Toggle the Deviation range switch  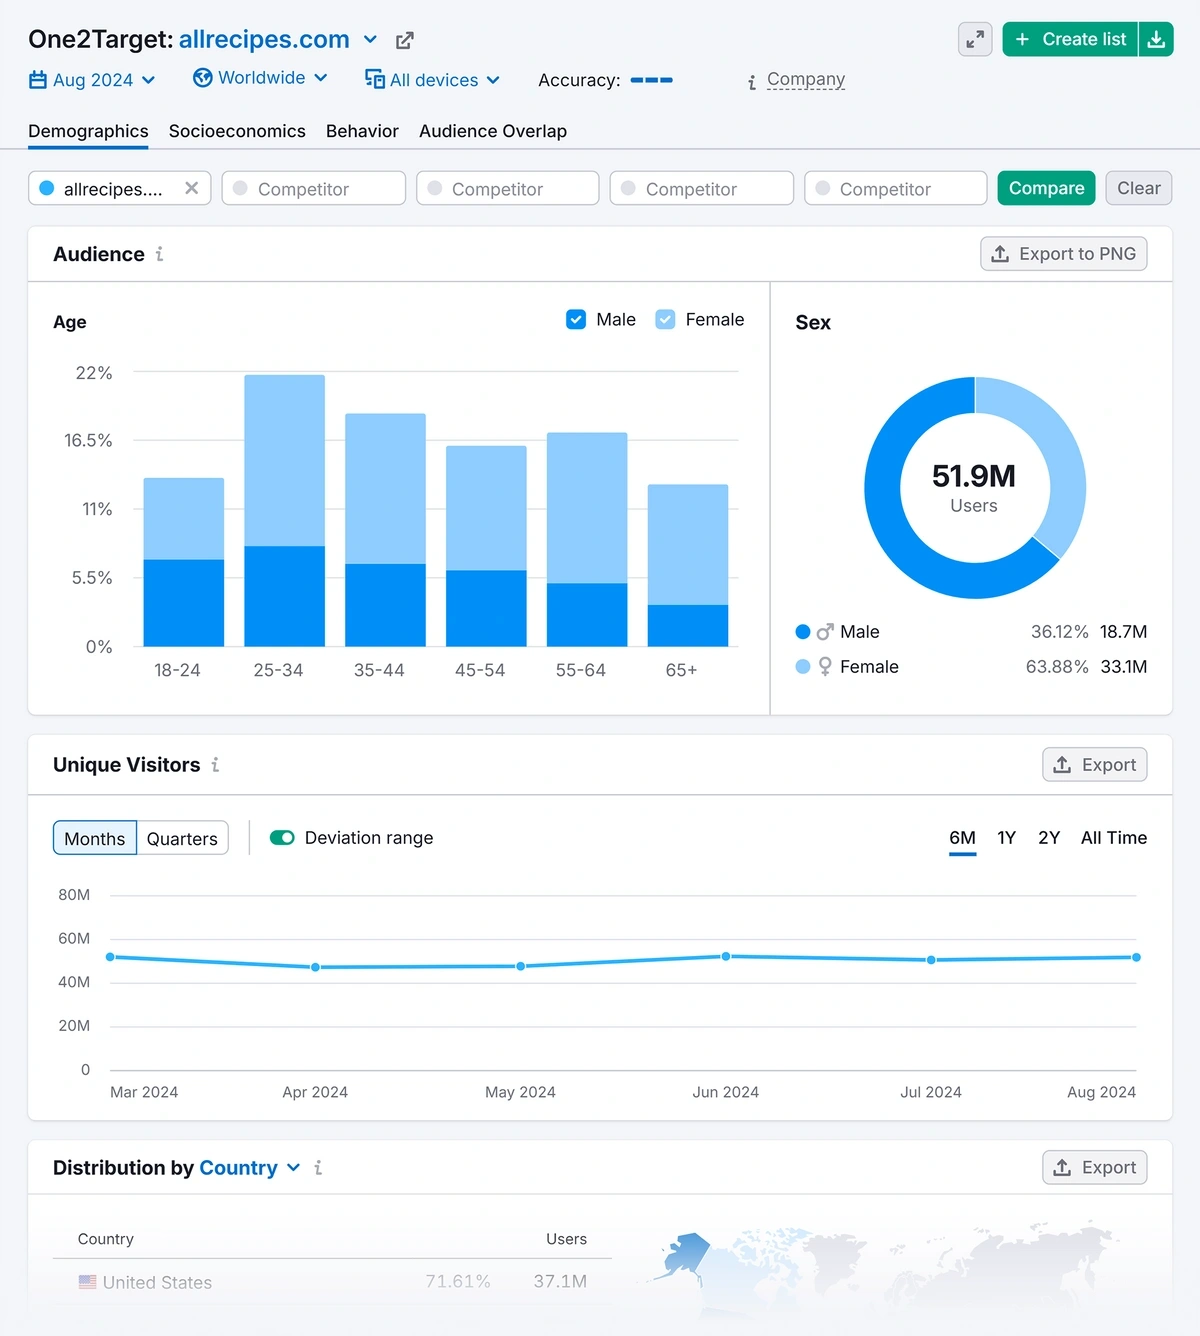pyautogui.click(x=282, y=838)
